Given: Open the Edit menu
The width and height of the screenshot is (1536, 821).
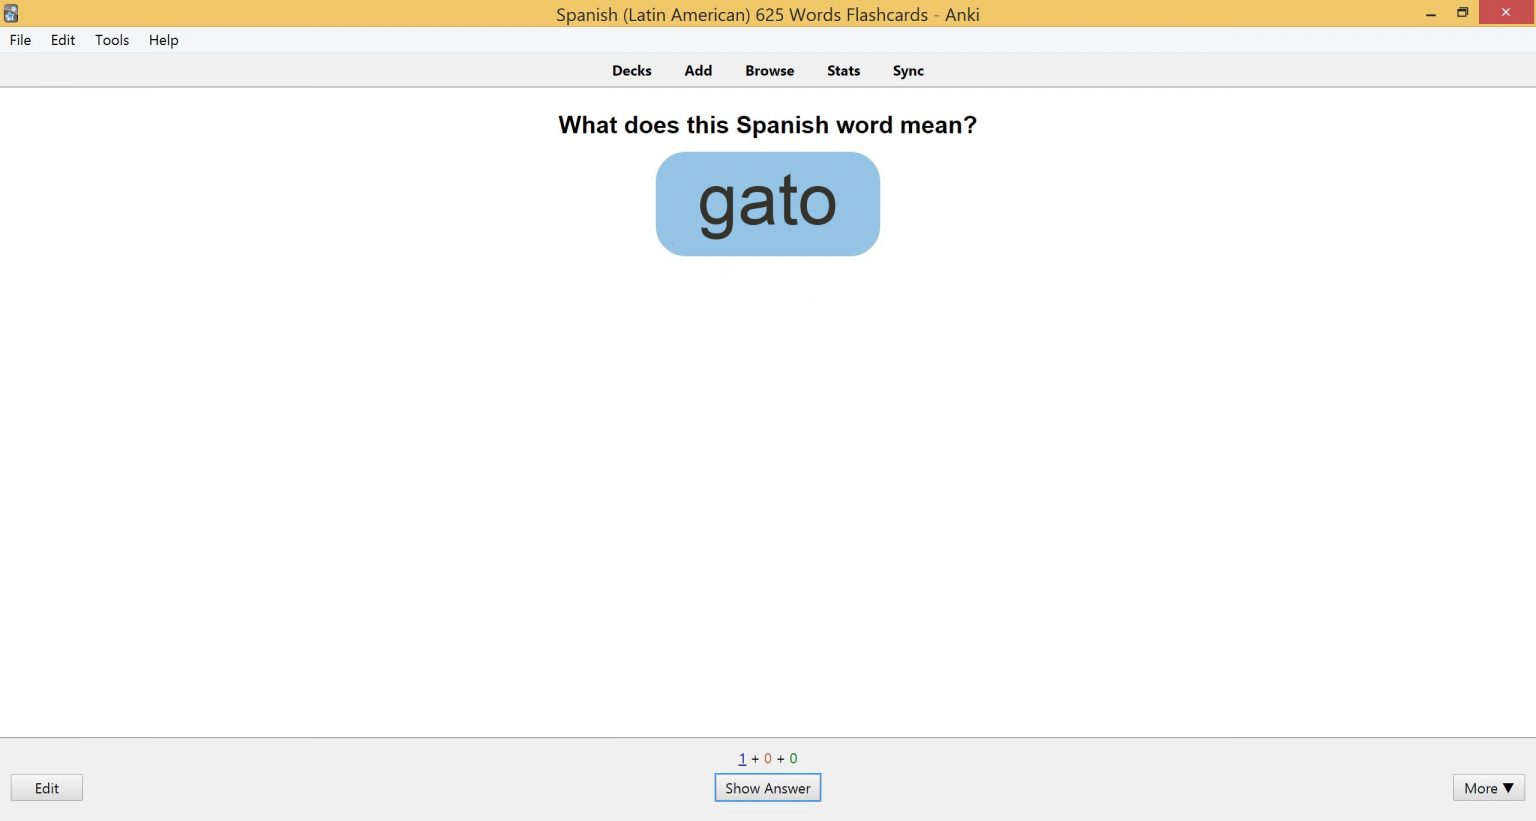Looking at the screenshot, I should coord(62,40).
